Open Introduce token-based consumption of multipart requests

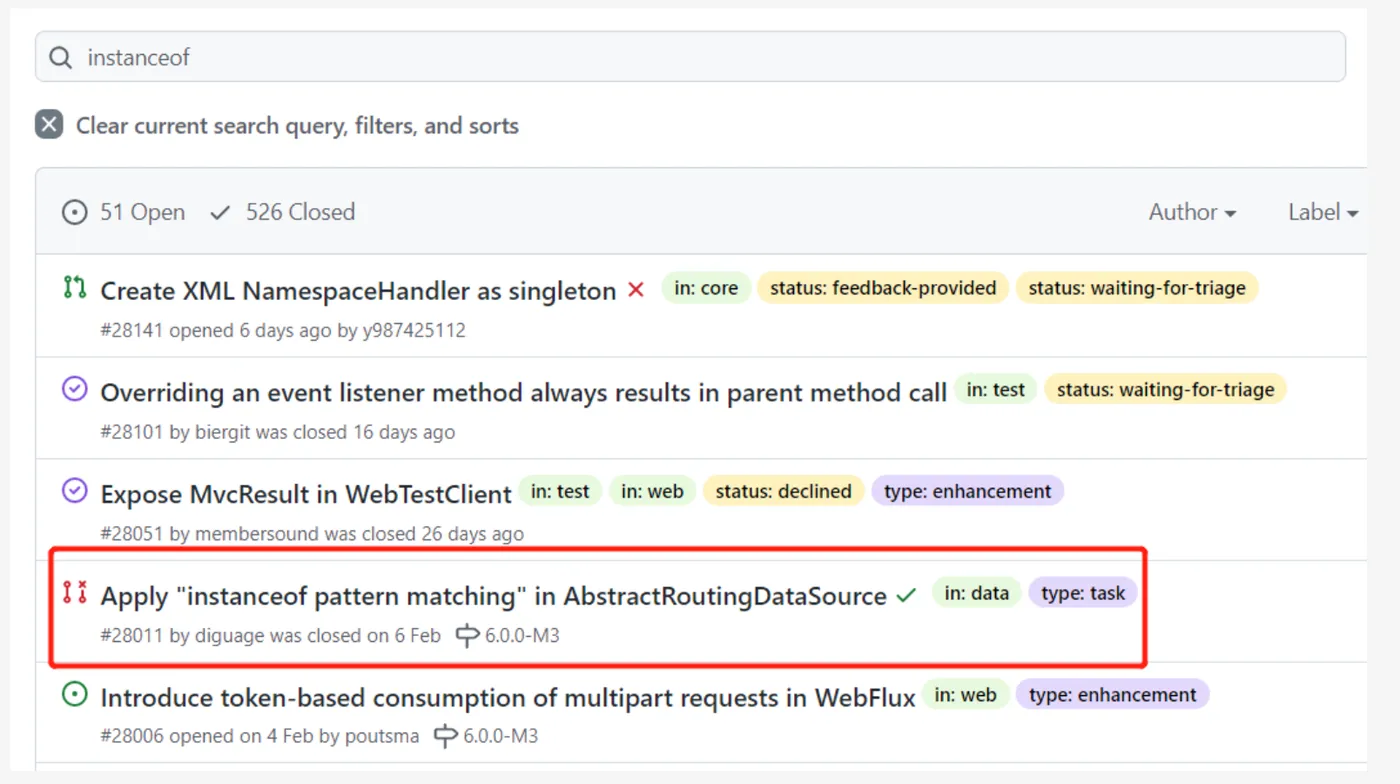pyautogui.click(x=508, y=698)
